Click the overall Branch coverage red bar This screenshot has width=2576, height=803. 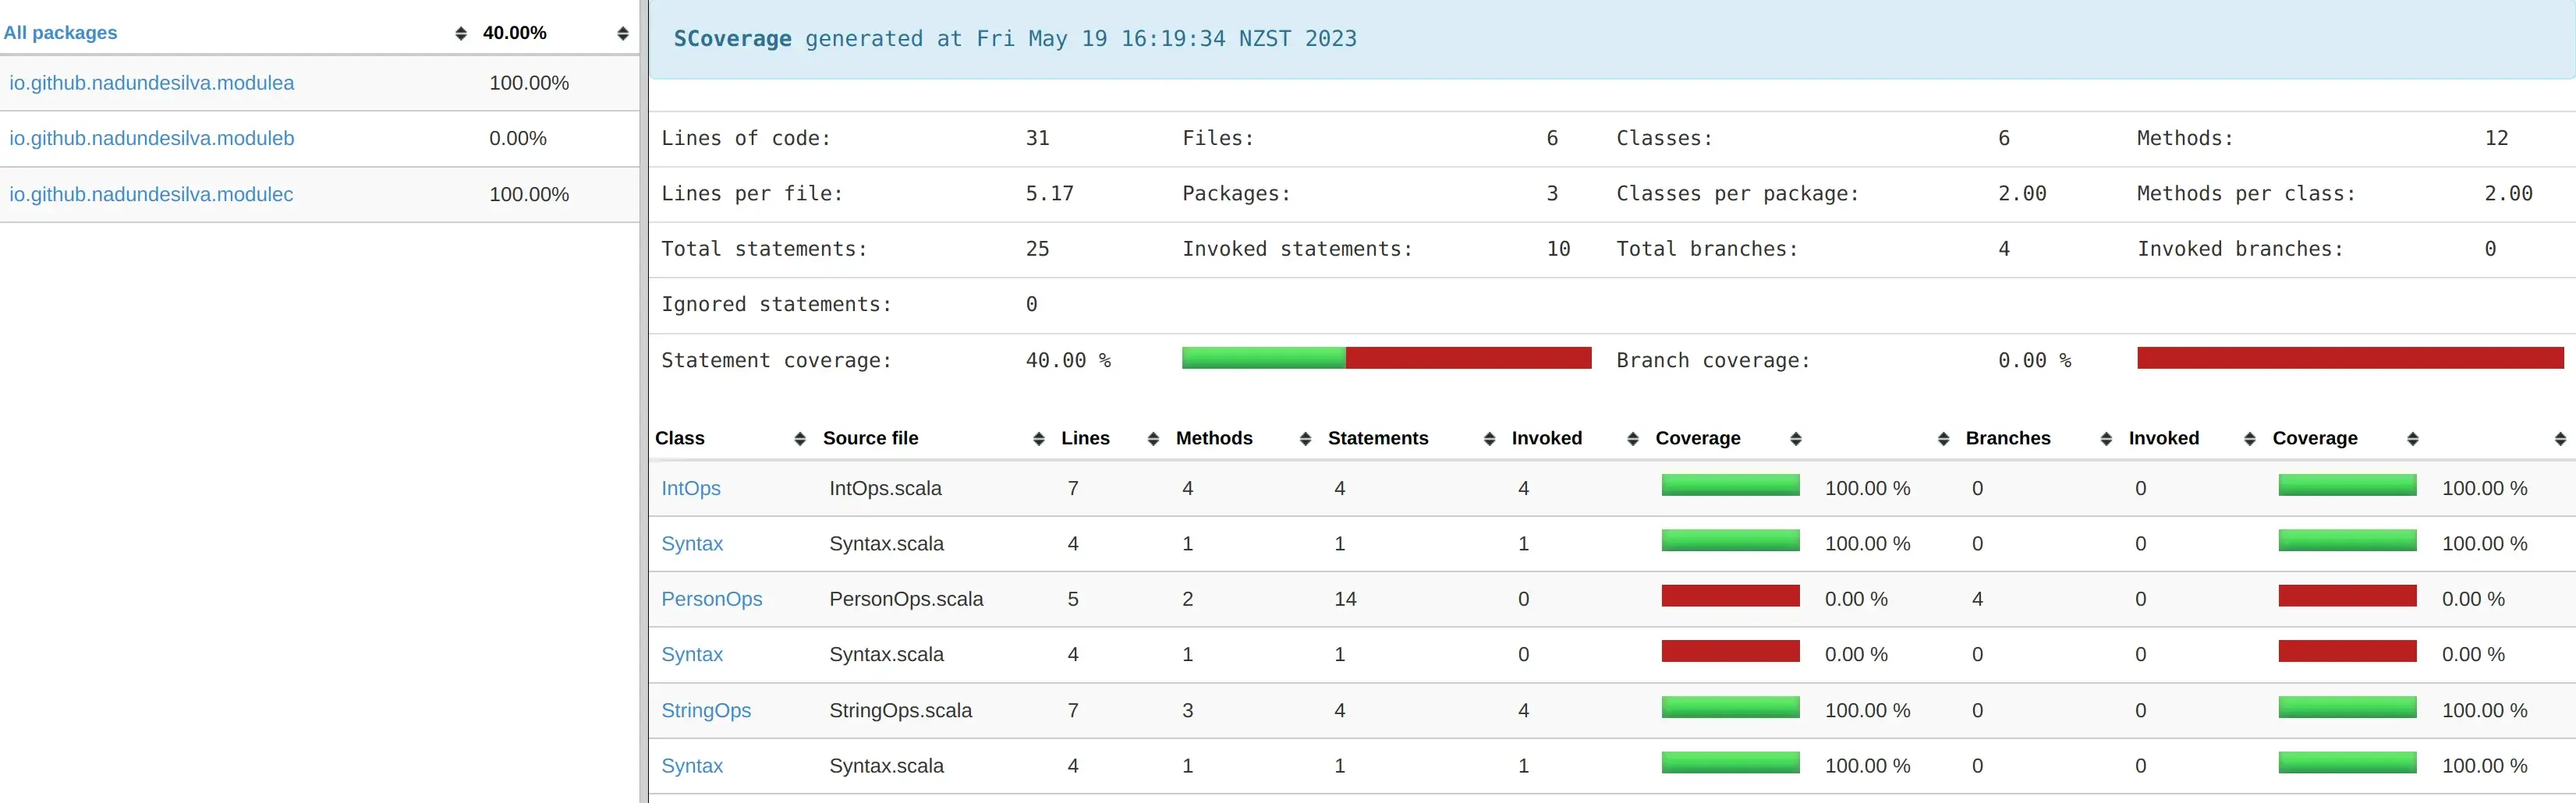point(2350,358)
